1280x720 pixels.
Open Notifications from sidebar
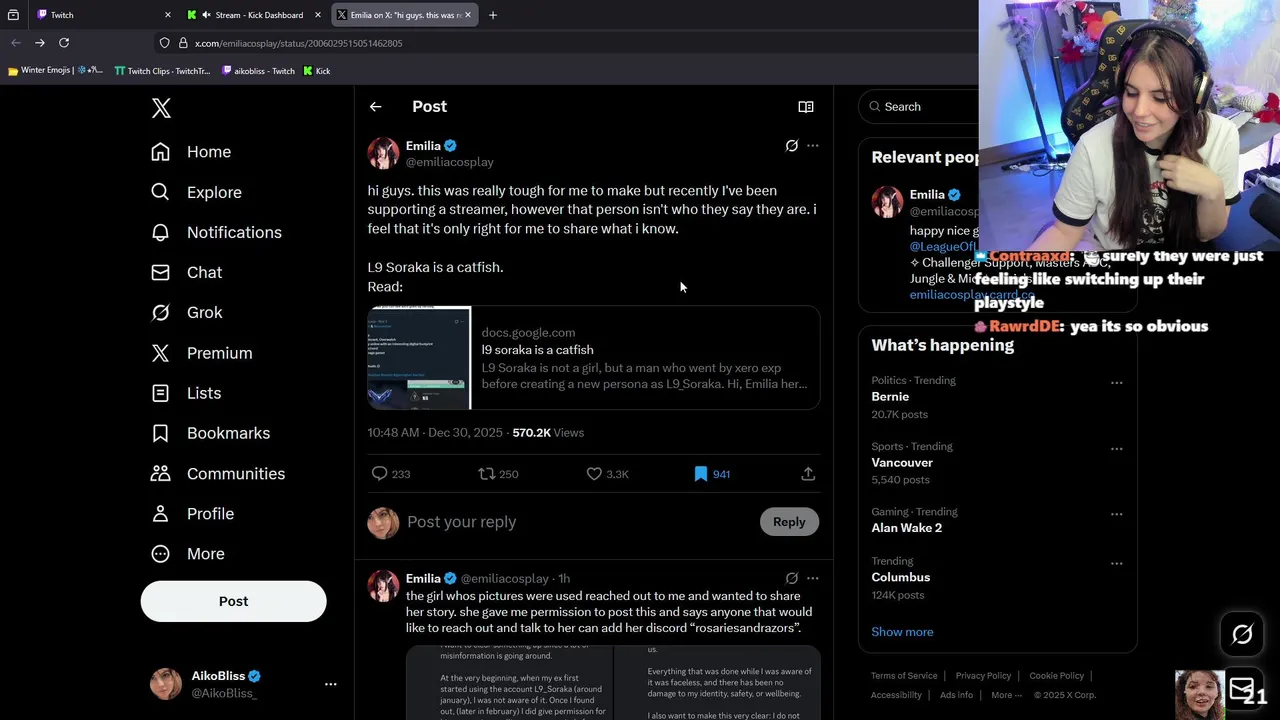216,232
